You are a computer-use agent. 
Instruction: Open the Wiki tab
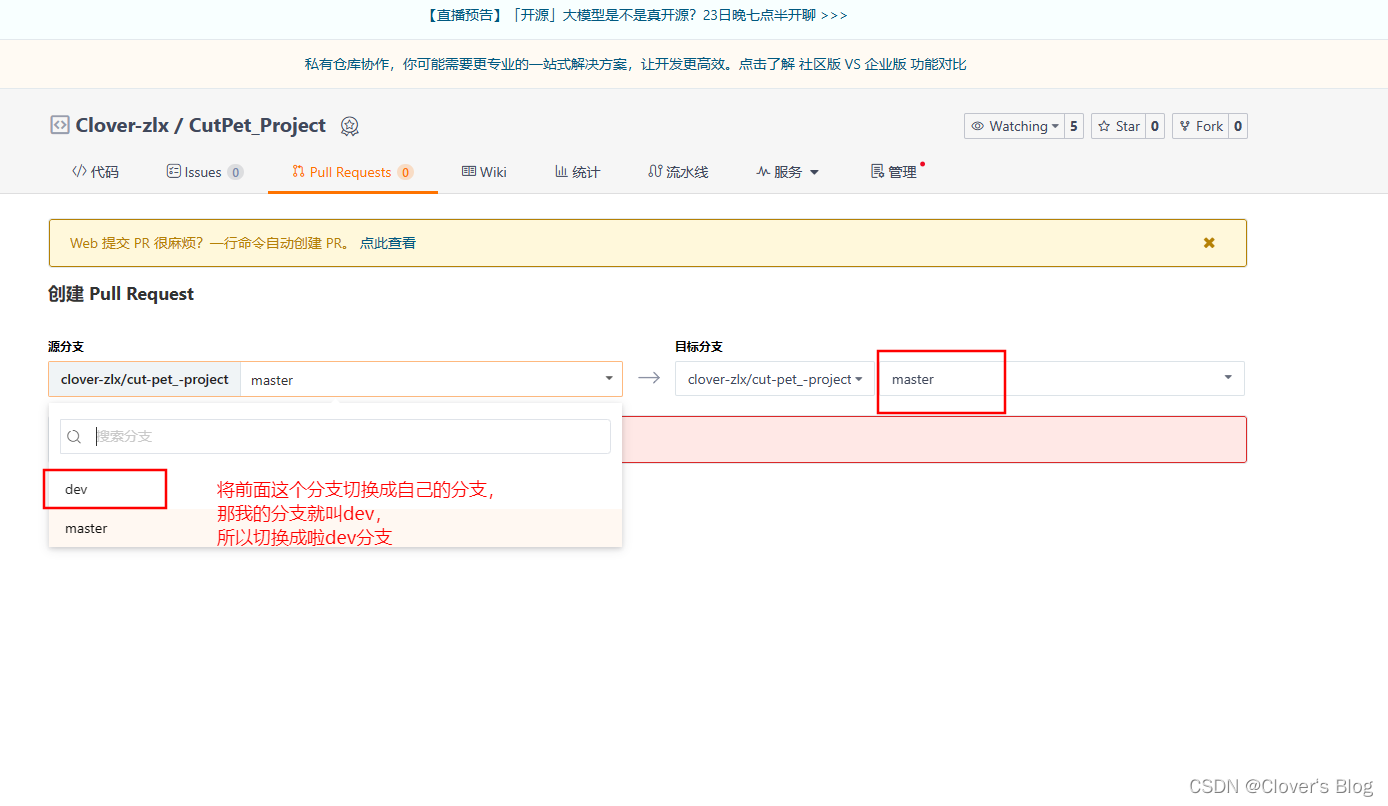pos(484,172)
